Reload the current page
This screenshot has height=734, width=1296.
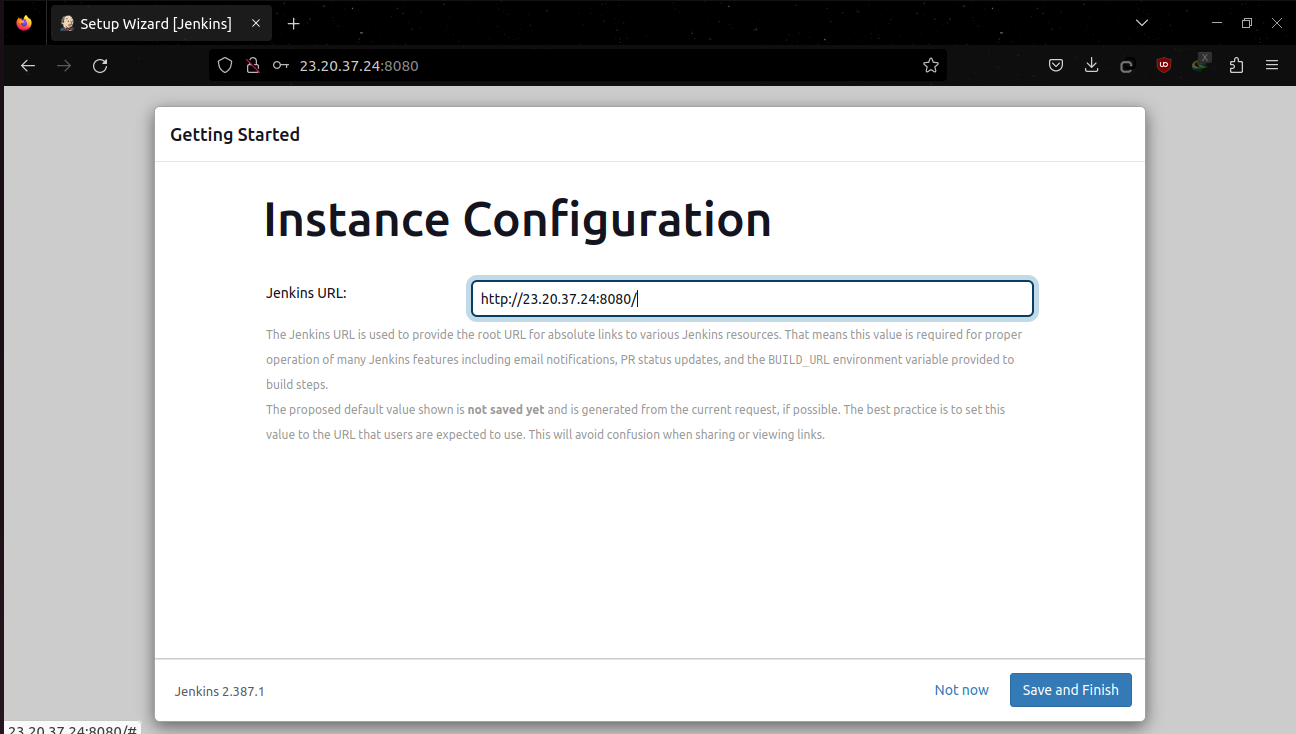(x=100, y=65)
